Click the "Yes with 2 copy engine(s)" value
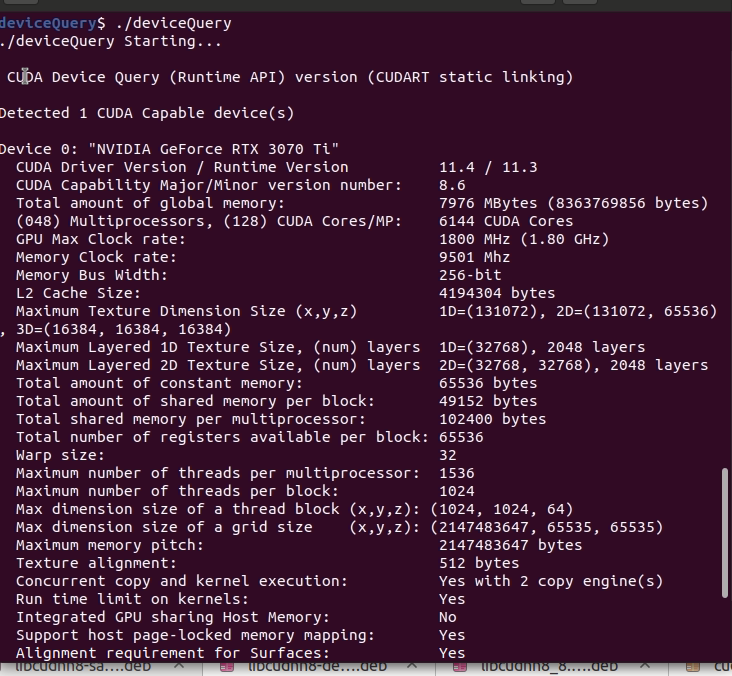This screenshot has height=676, width=732. point(550,581)
